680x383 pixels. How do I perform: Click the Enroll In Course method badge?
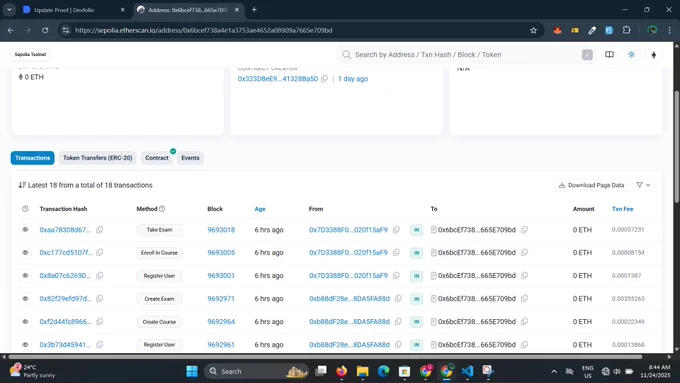pos(159,253)
